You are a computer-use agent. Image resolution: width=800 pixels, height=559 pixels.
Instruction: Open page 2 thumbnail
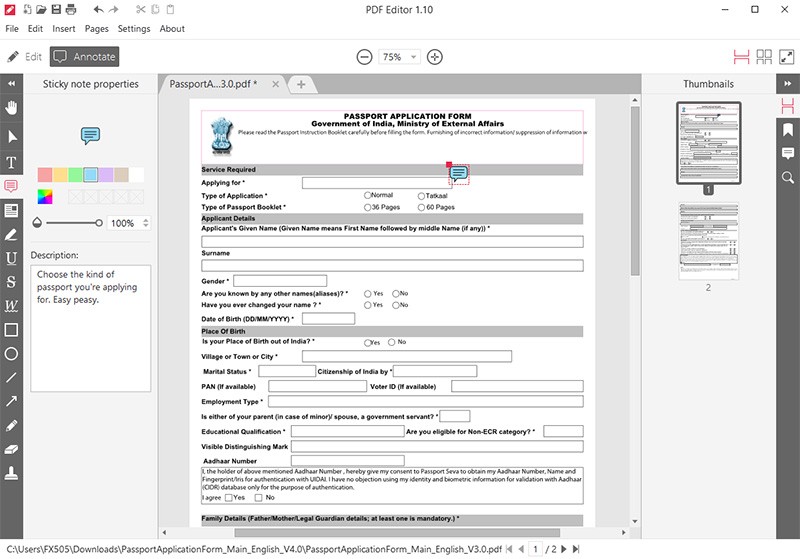tap(708, 241)
